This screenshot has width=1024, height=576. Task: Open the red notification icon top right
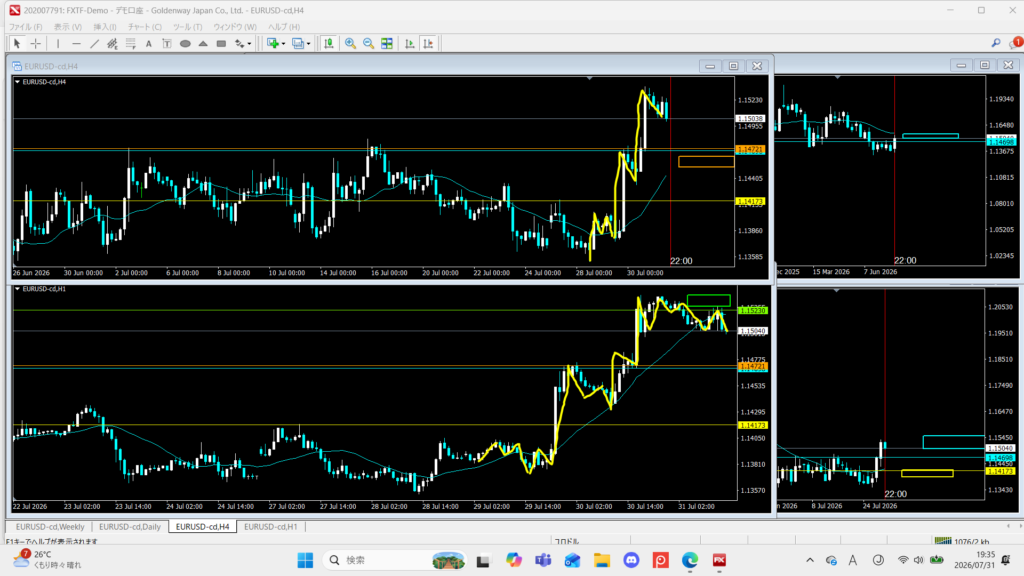pyautogui.click(x=1016, y=43)
